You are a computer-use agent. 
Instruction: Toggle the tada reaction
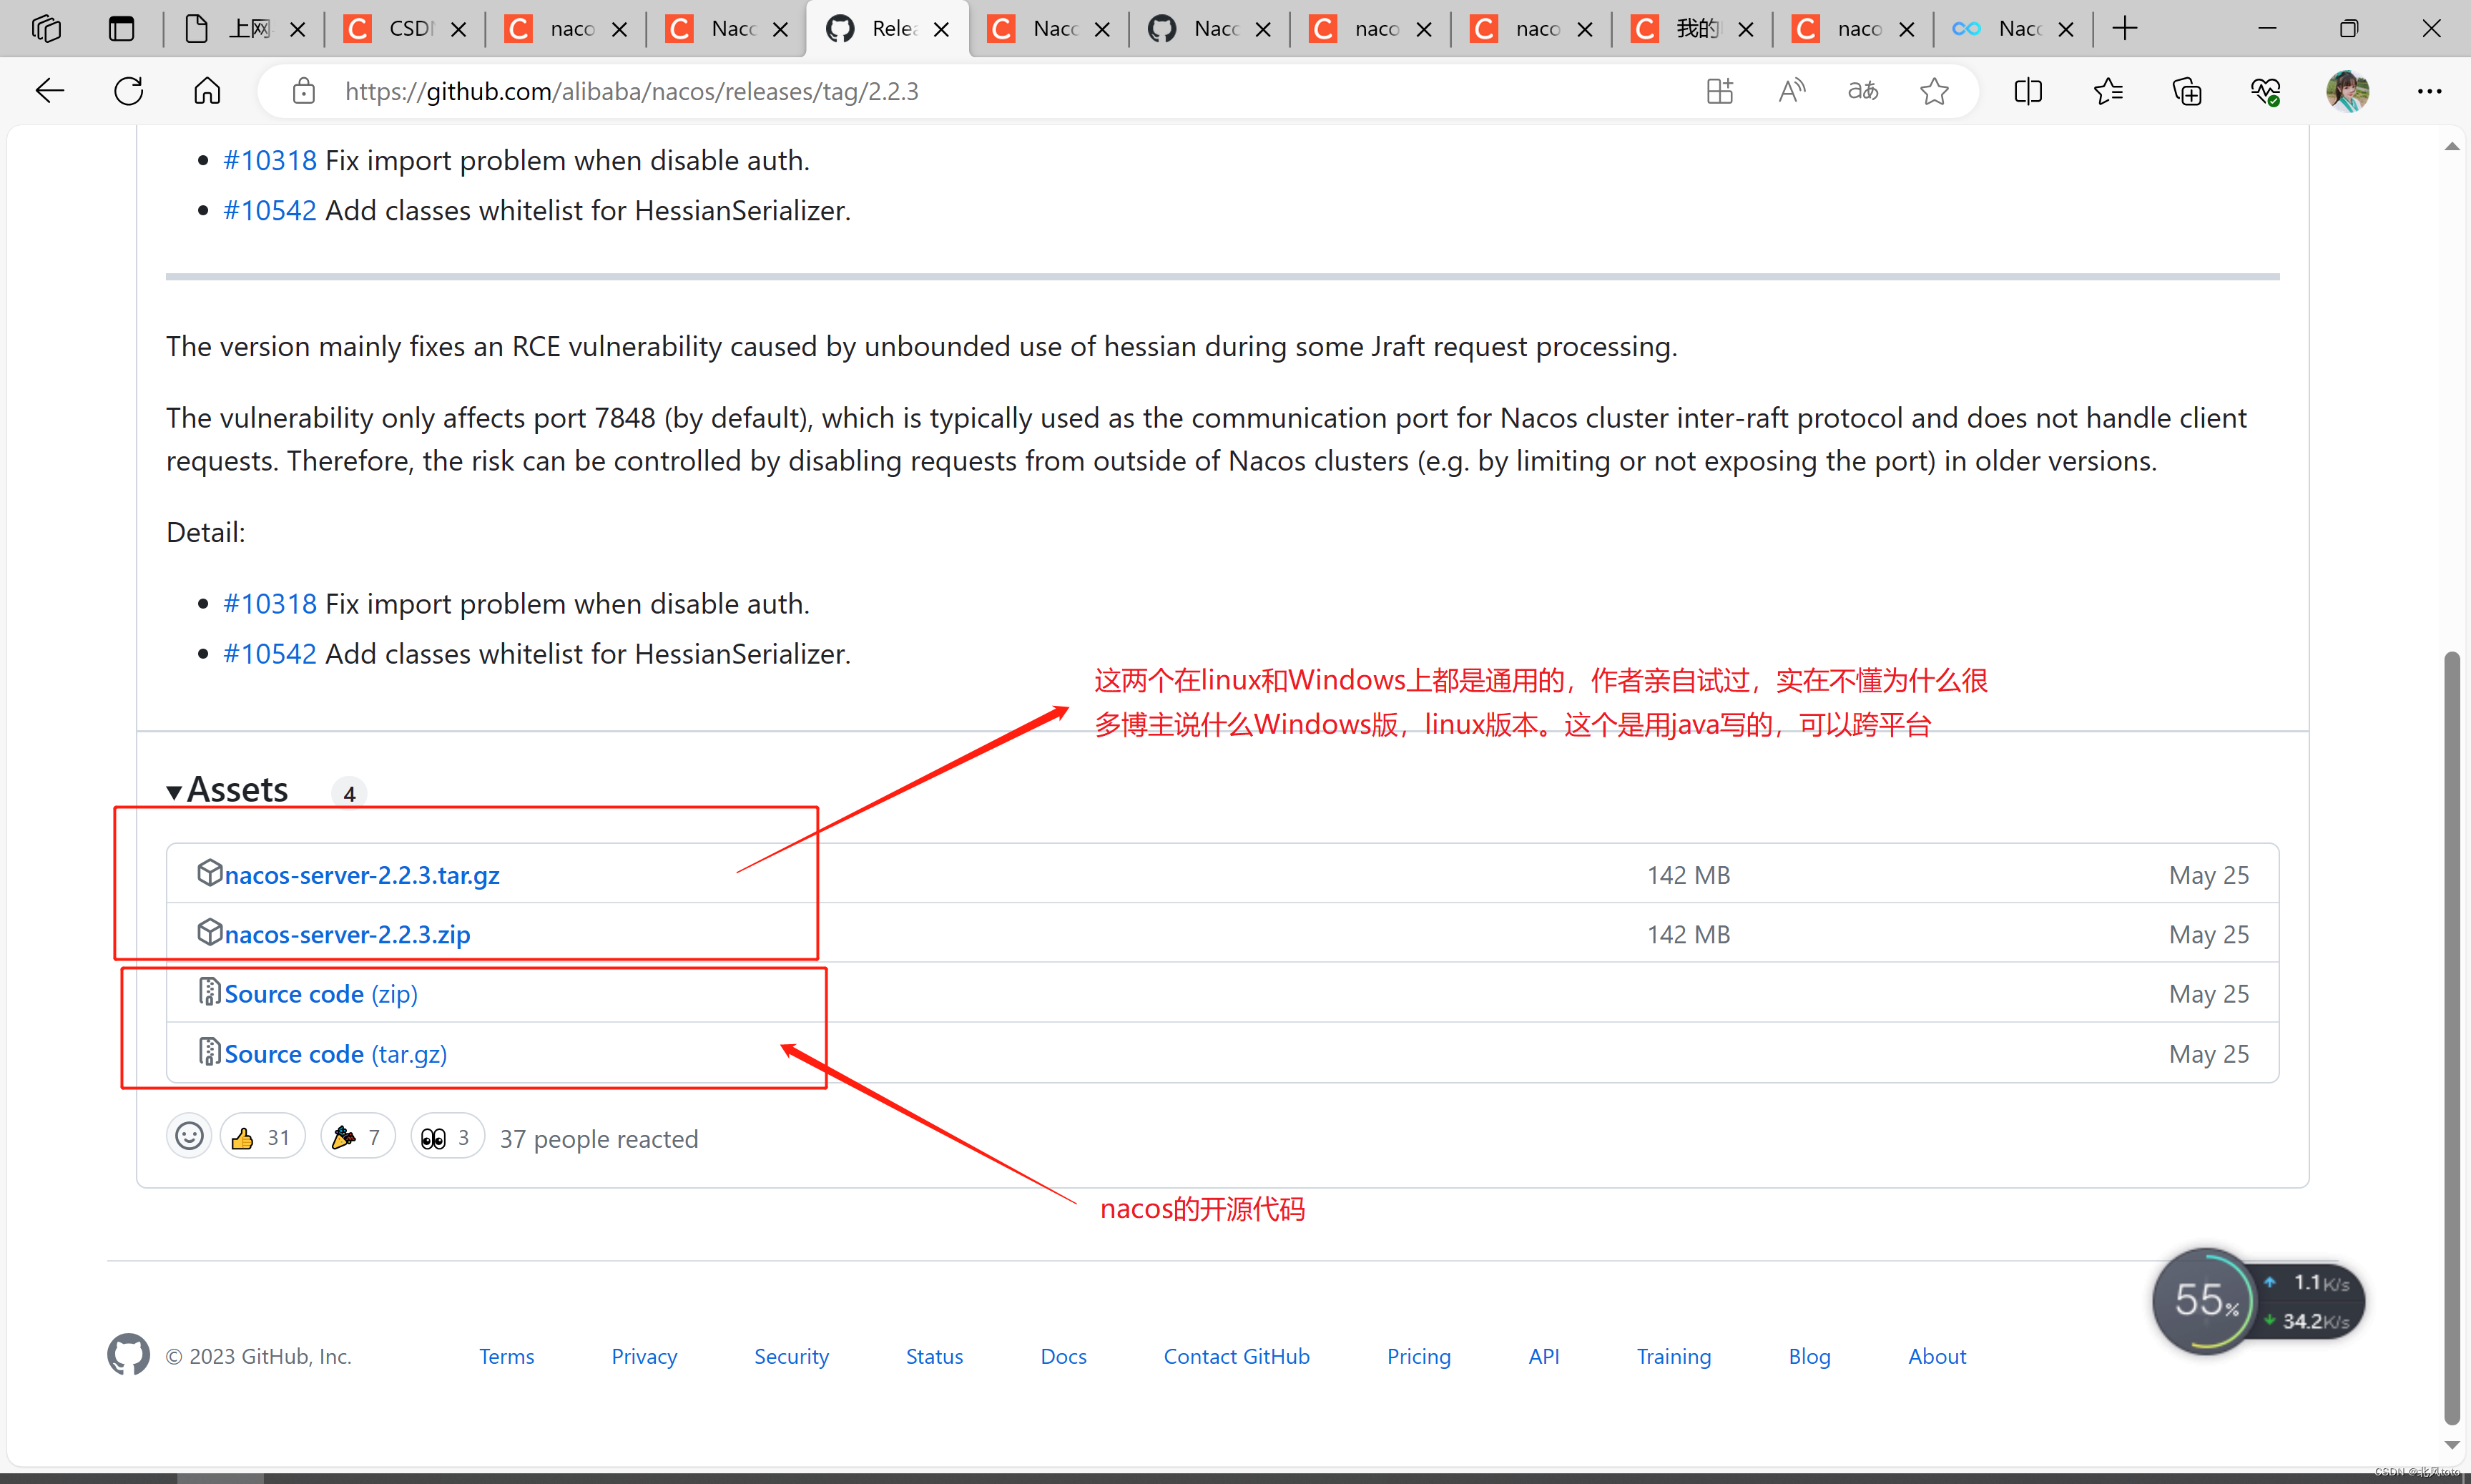pyautogui.click(x=356, y=1136)
